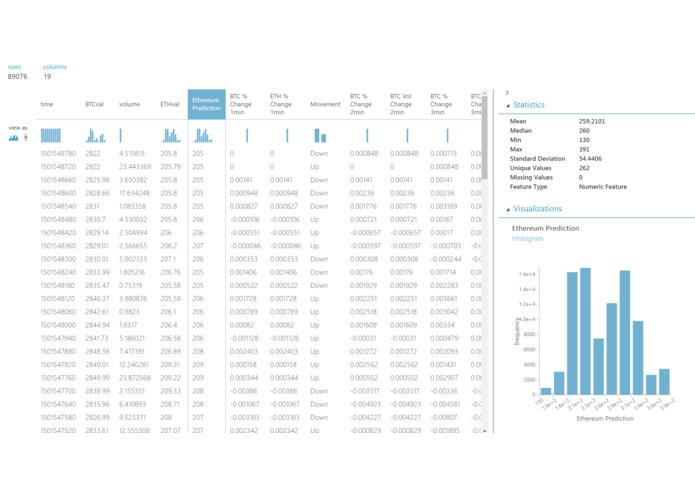
Task: Click the Median value 260
Action: (x=584, y=130)
